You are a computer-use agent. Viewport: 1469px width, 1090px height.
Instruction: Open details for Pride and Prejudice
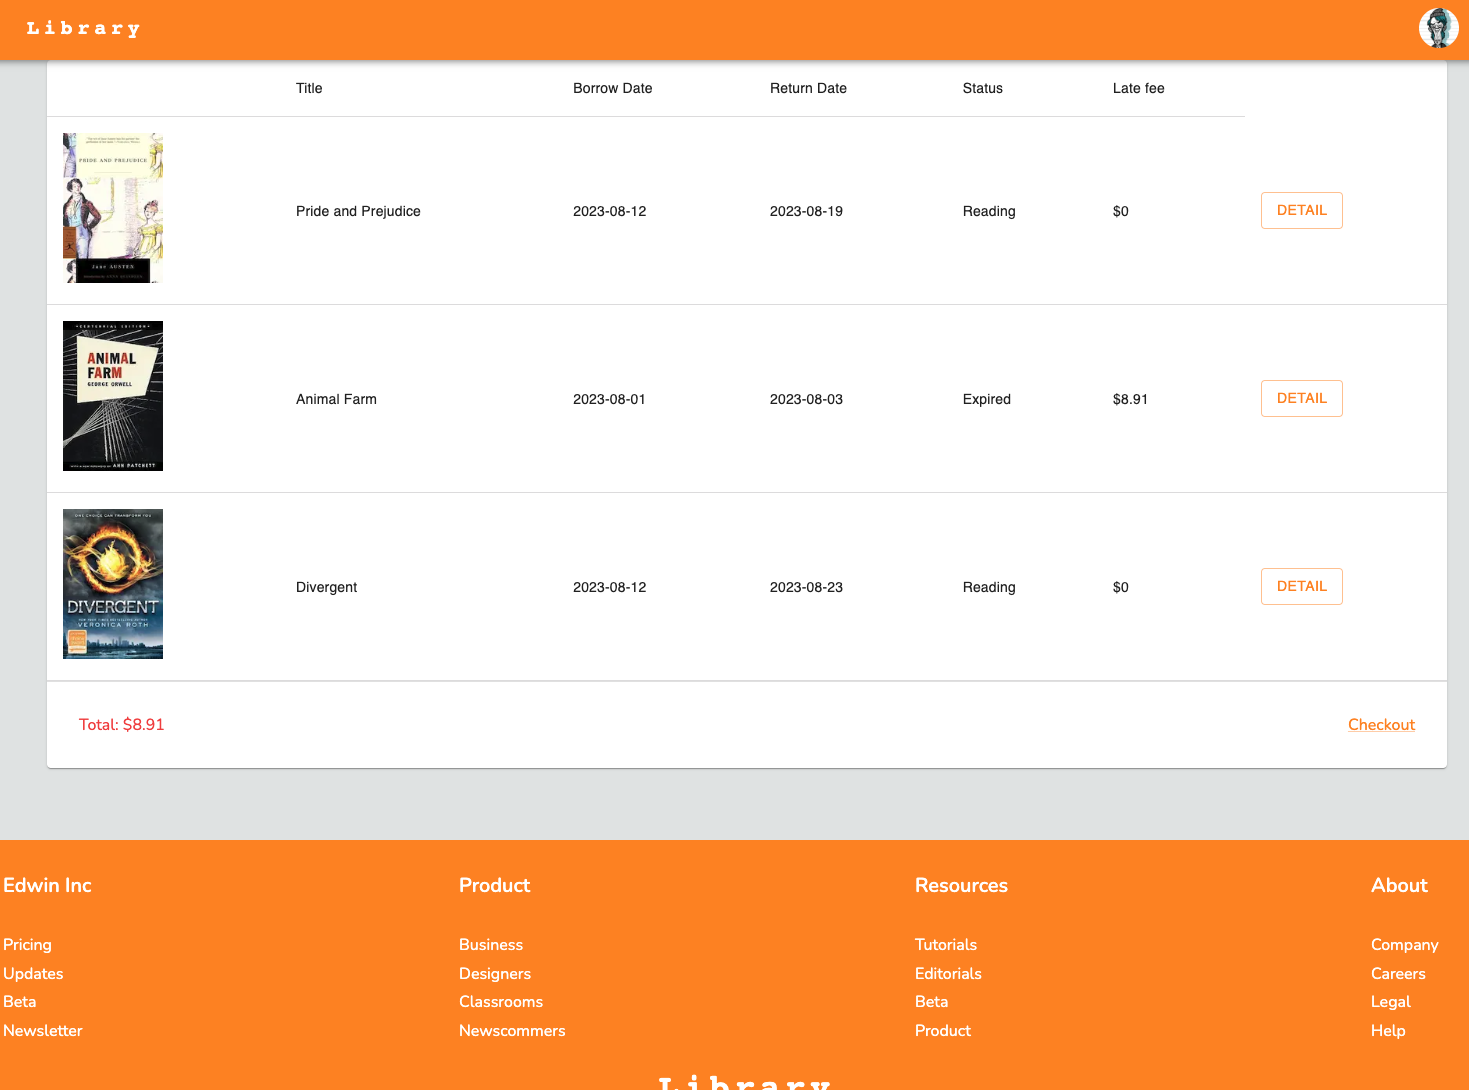[x=1301, y=210]
